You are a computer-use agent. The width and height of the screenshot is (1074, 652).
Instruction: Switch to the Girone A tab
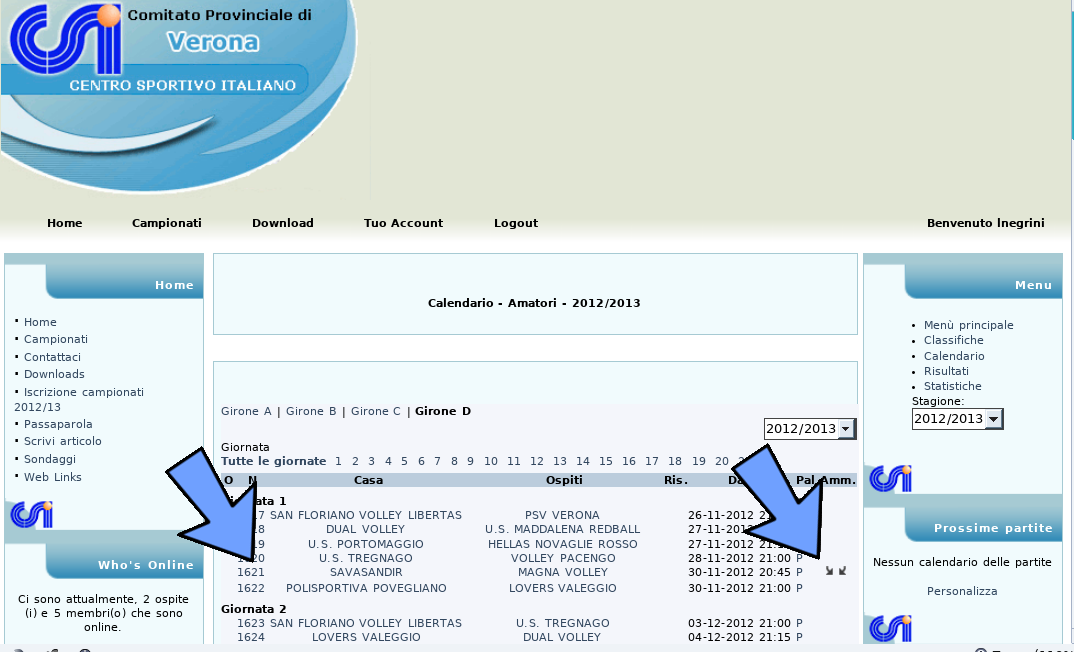click(246, 412)
